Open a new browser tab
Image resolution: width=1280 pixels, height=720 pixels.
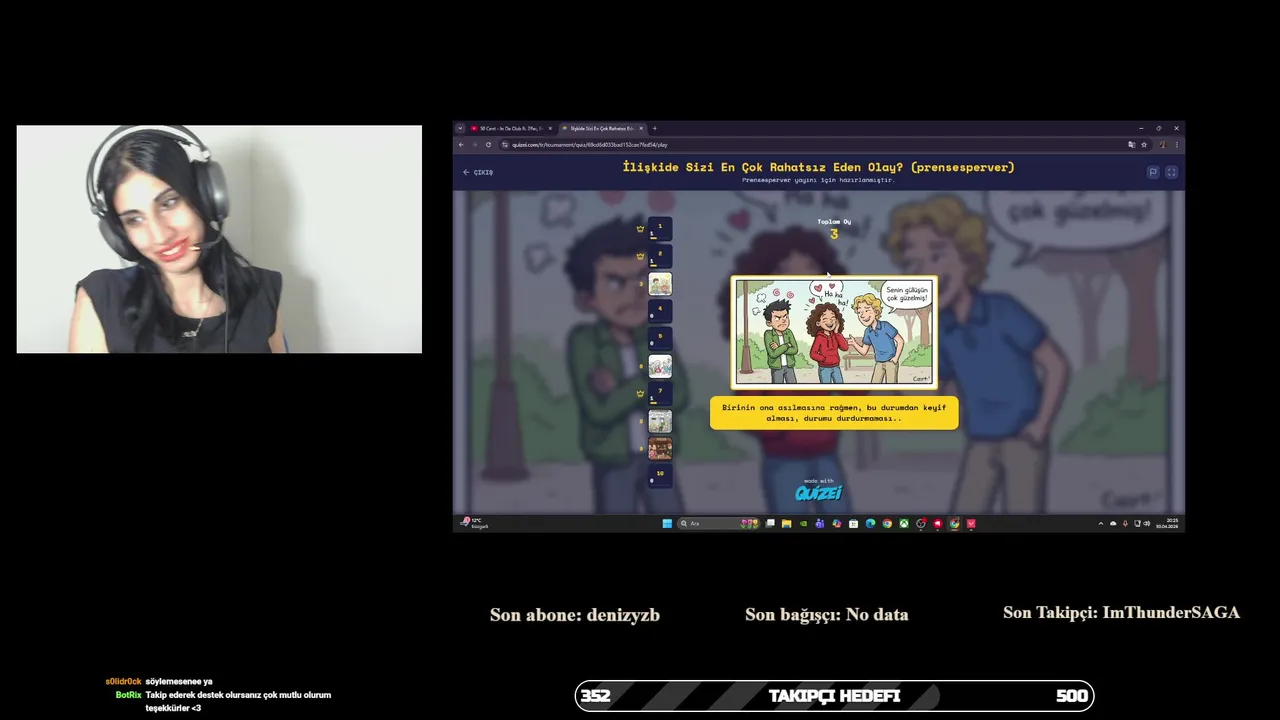click(x=655, y=128)
